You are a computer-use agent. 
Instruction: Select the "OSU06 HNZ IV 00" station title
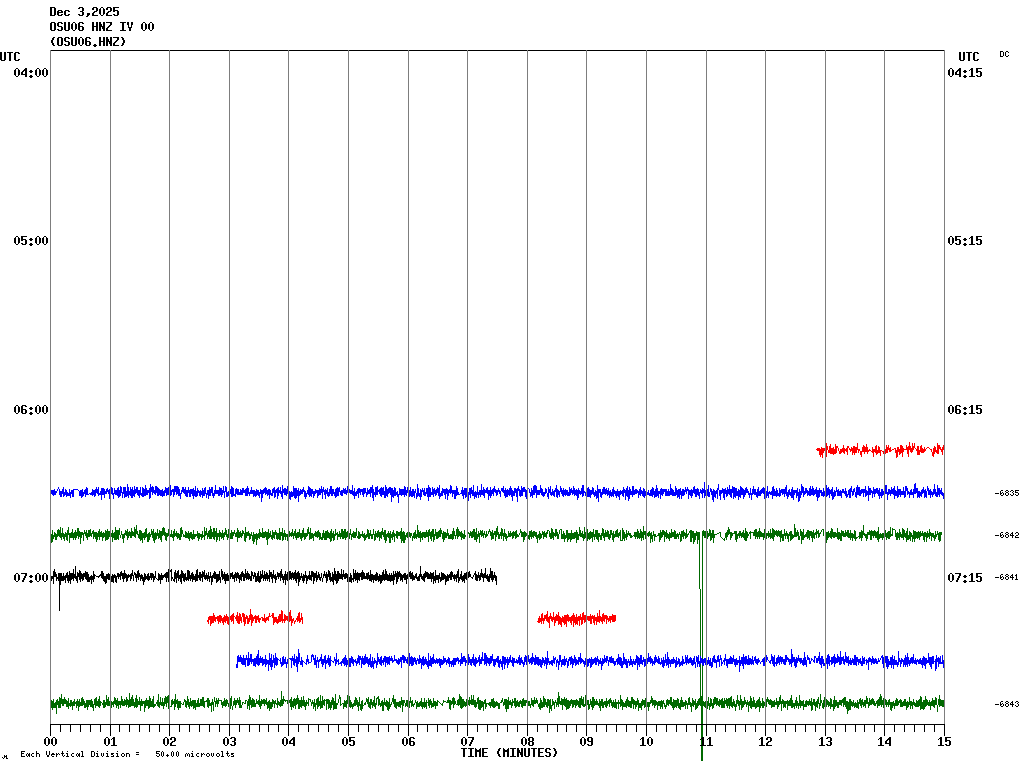[x=101, y=27]
